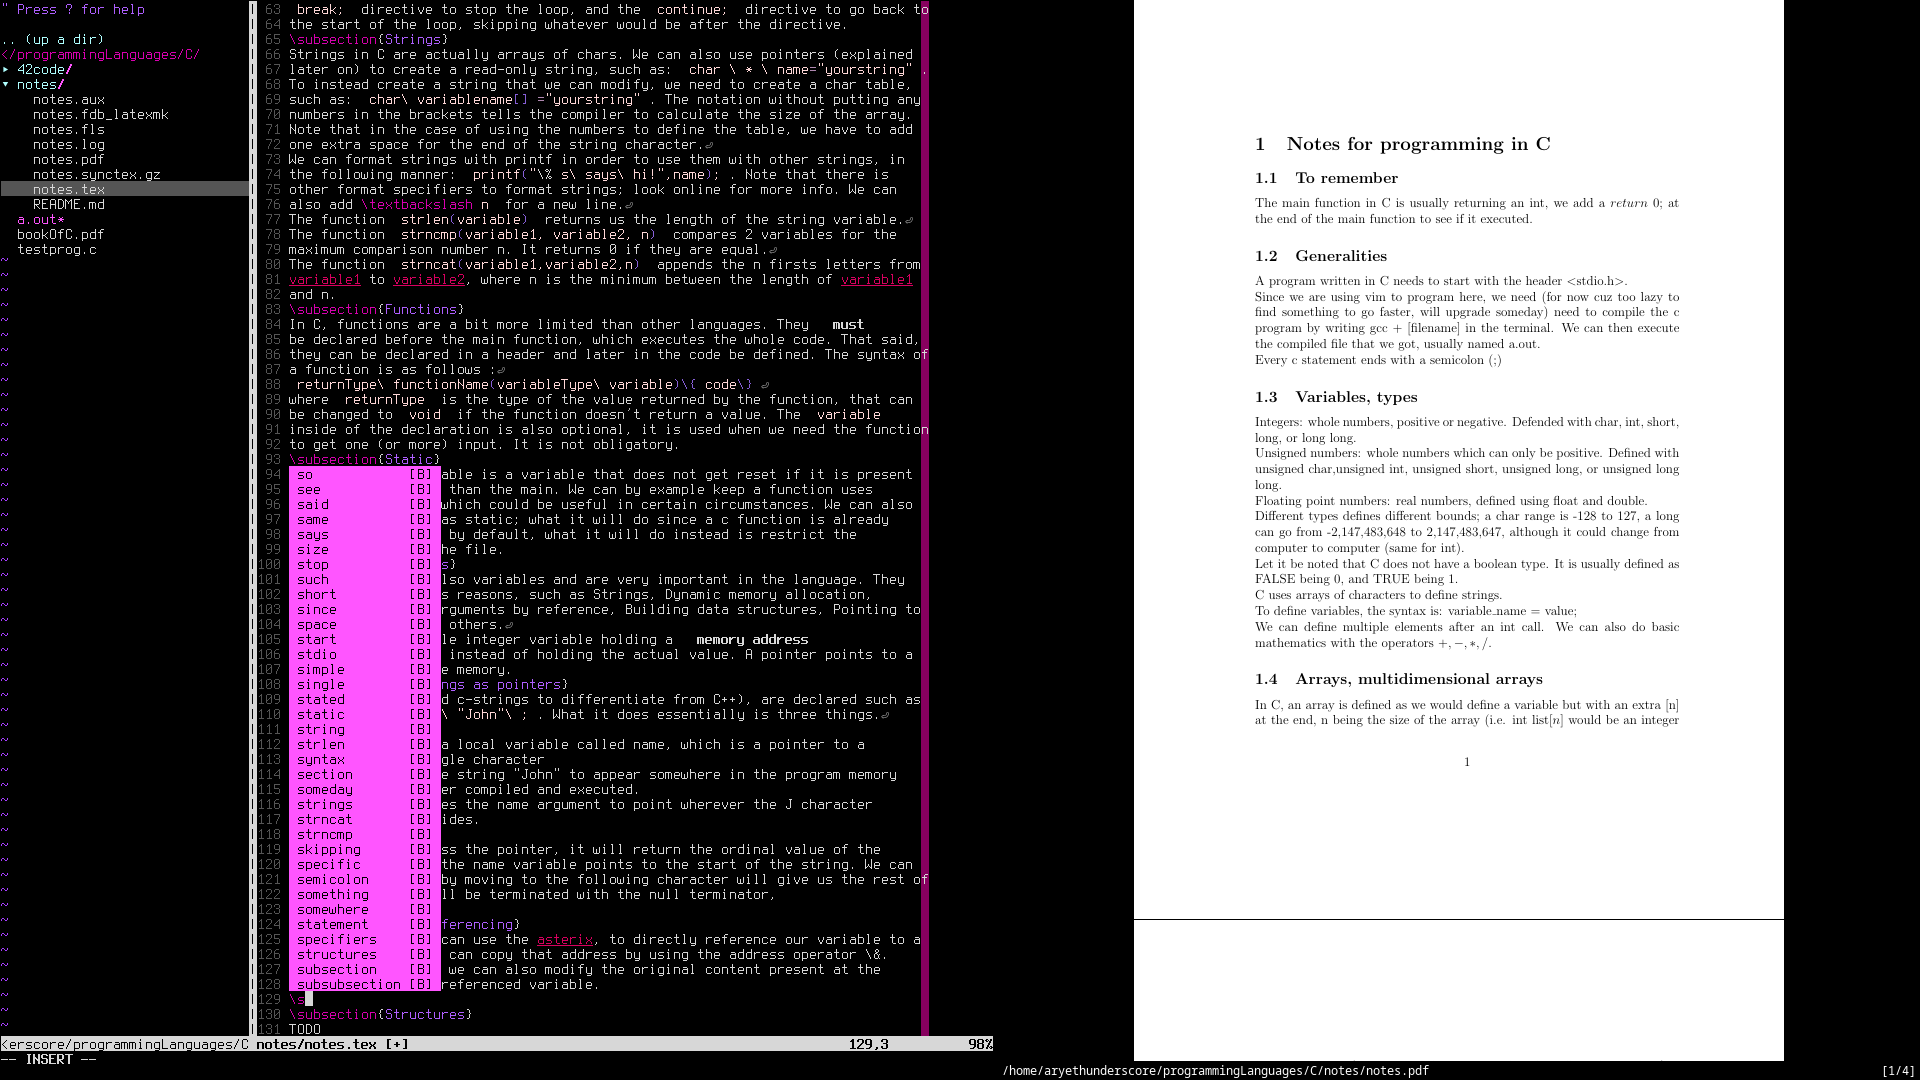Choose 'subsection' from completion popup

click(337, 970)
